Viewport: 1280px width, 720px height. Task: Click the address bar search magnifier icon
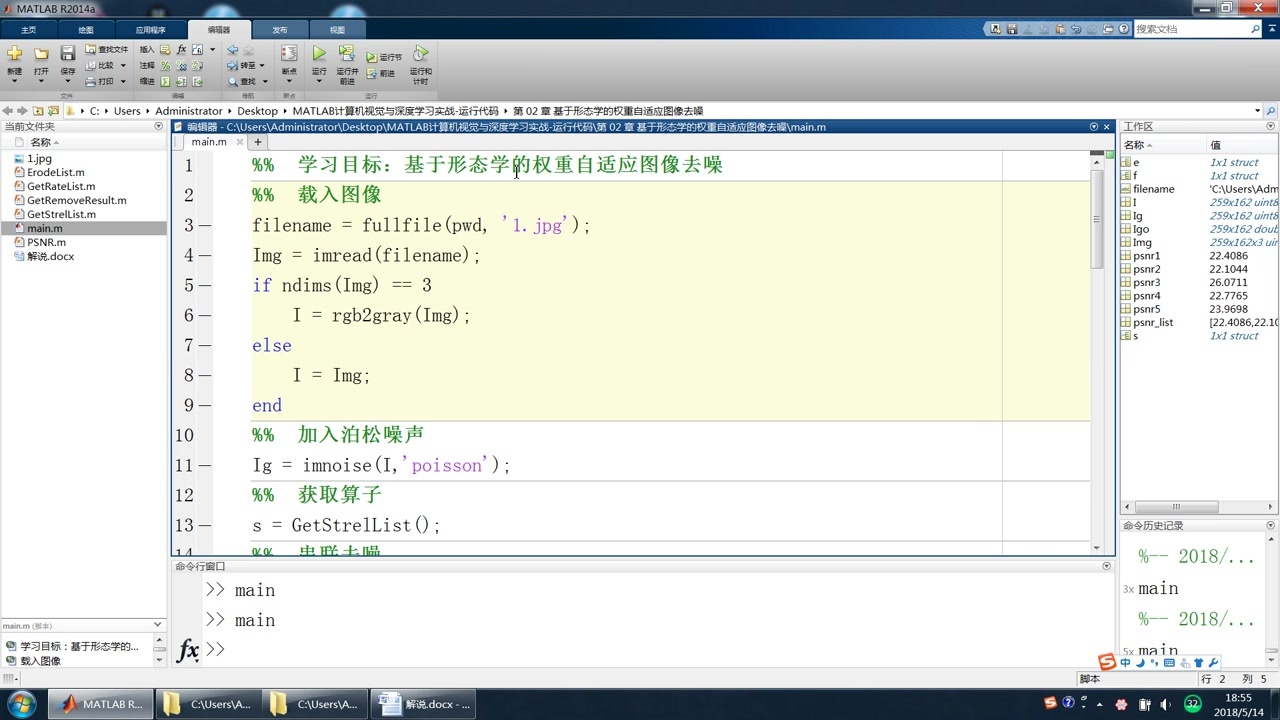pos(1271,111)
